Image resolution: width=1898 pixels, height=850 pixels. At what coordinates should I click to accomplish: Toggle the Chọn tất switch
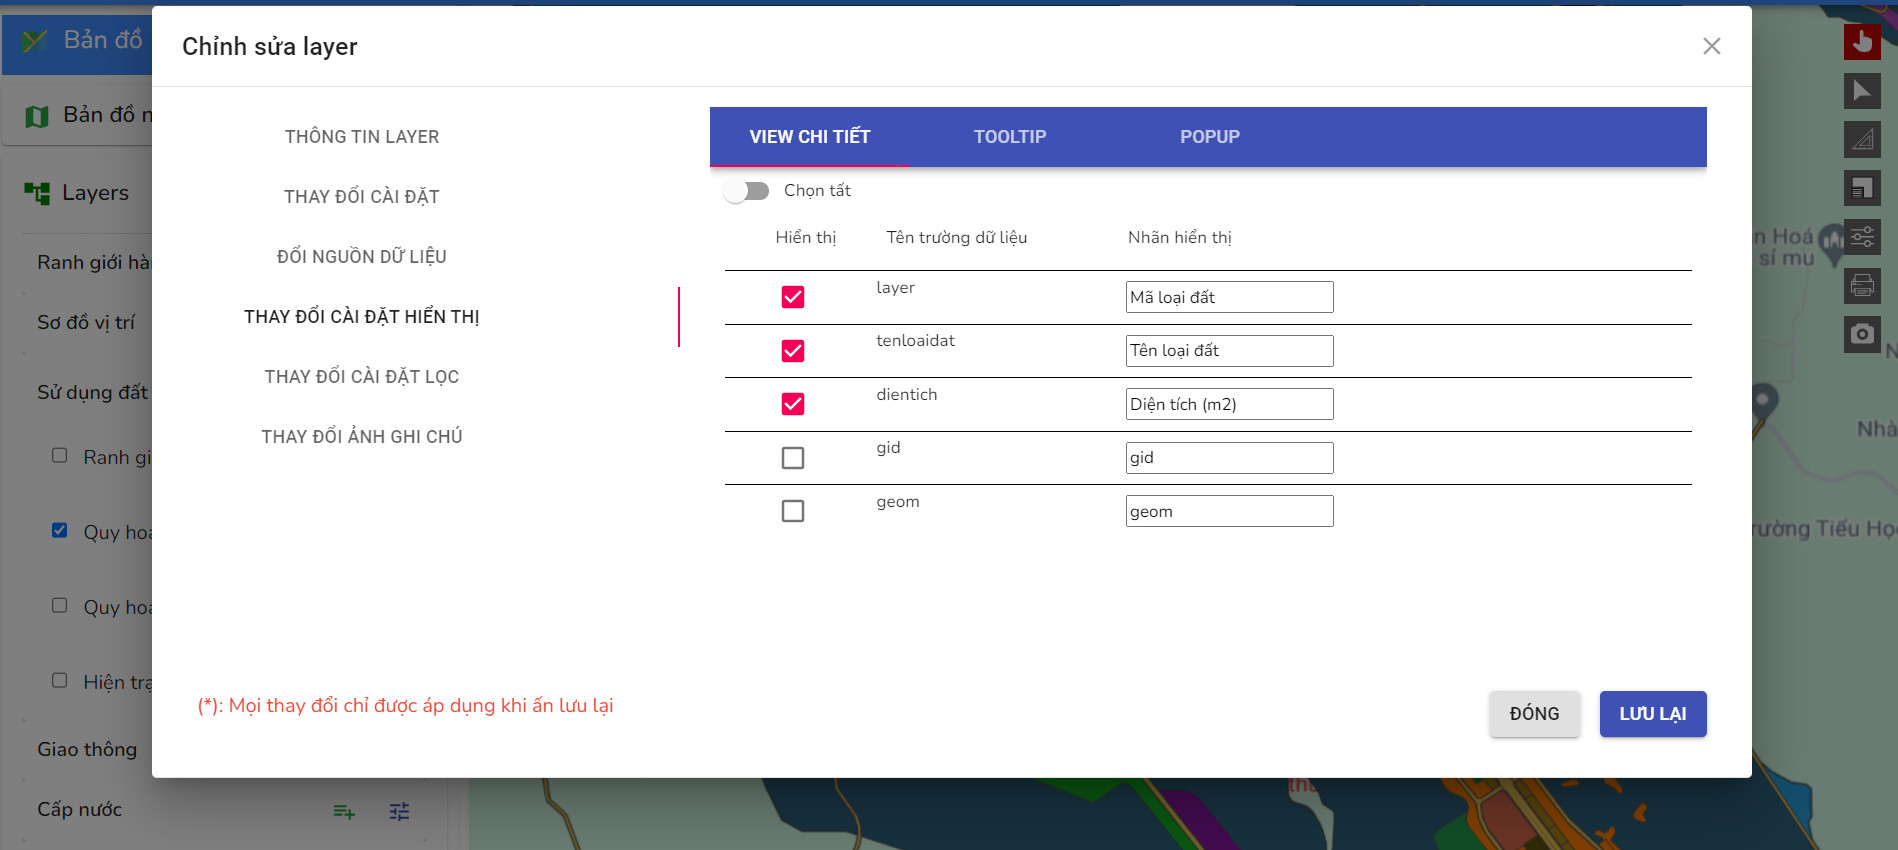747,191
